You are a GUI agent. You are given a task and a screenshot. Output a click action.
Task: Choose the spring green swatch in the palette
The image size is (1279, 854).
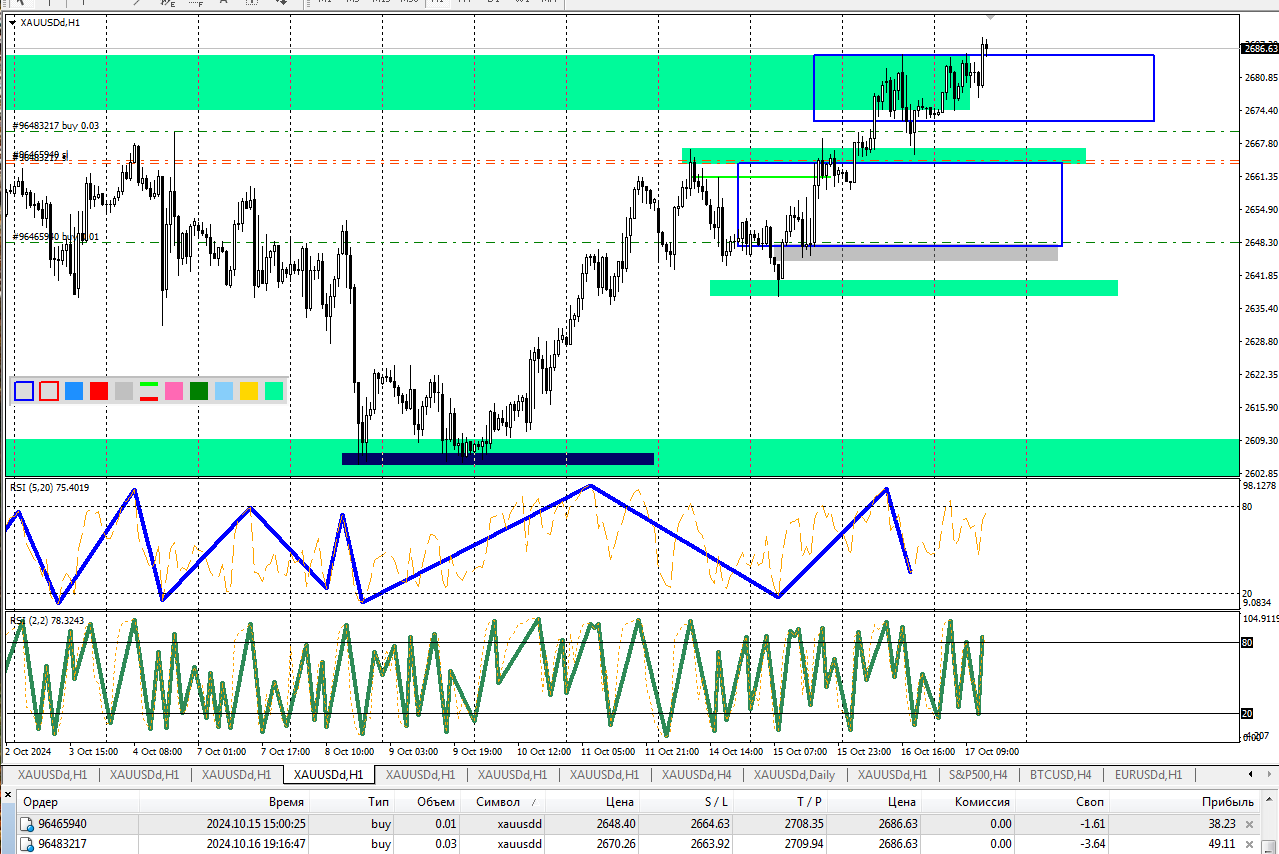274,391
